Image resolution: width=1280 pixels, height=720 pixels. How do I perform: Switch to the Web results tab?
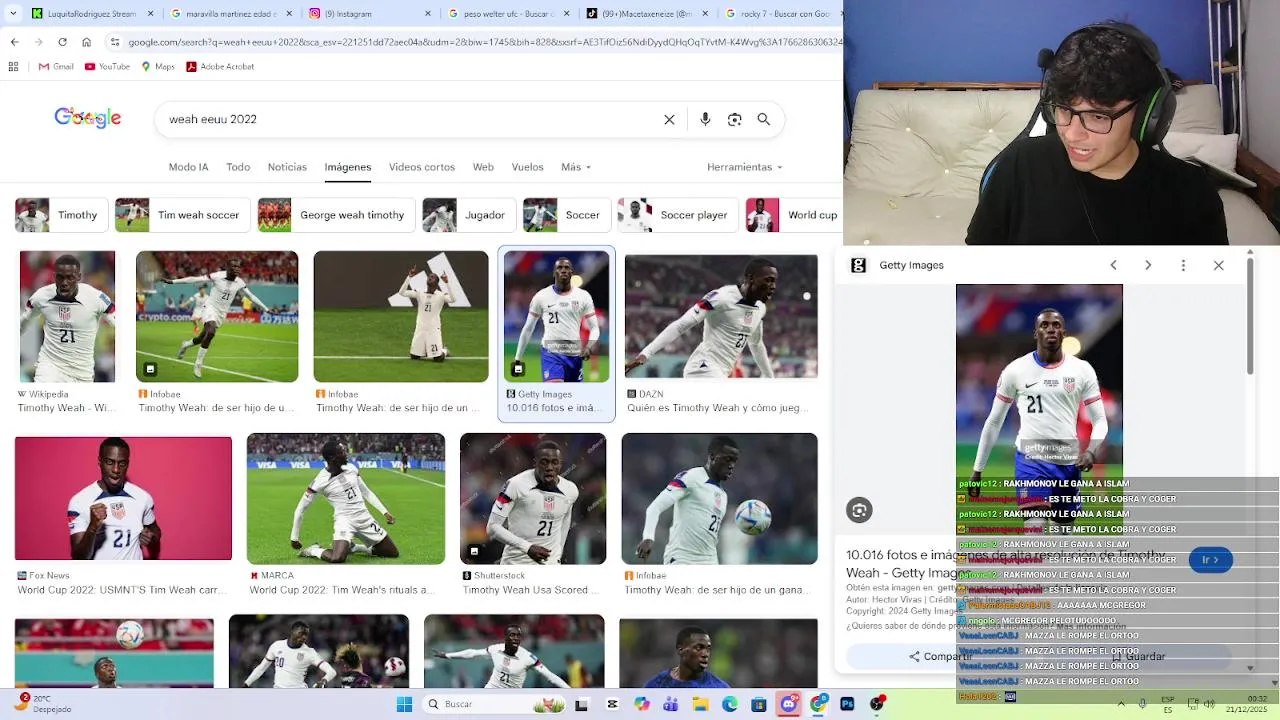483,167
